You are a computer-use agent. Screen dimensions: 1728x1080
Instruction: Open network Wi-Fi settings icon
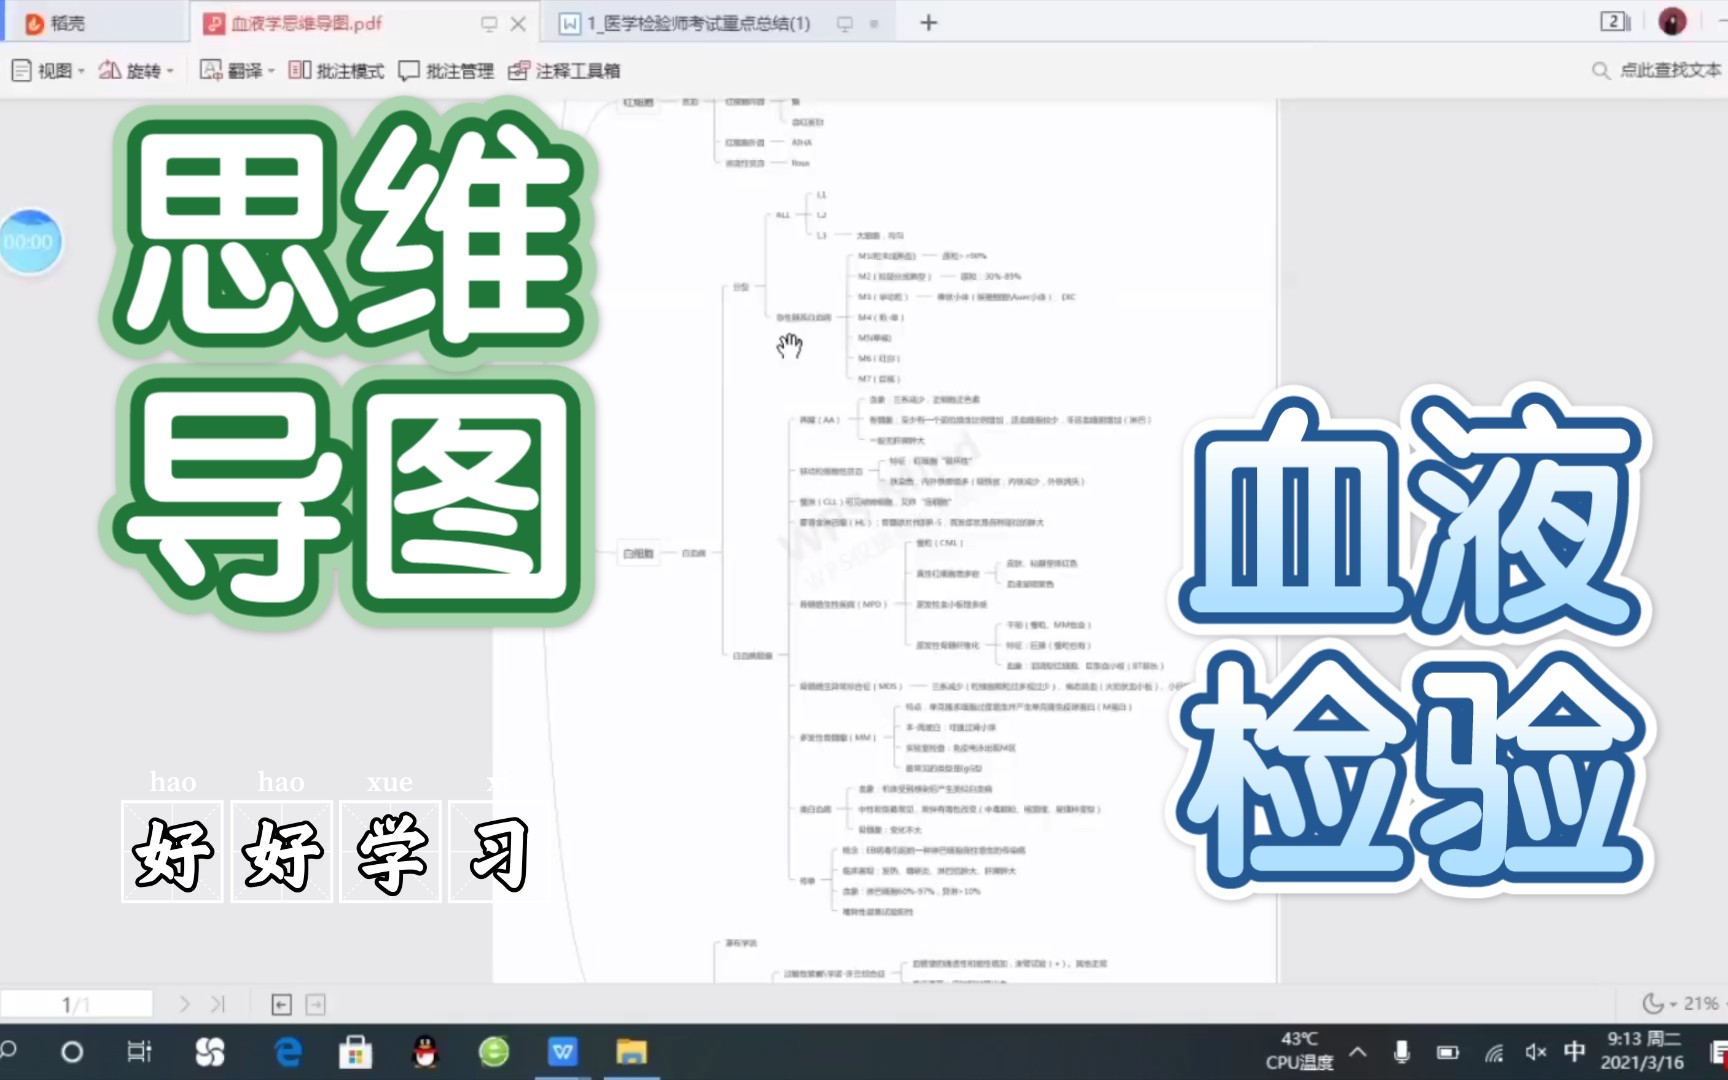point(1493,1052)
